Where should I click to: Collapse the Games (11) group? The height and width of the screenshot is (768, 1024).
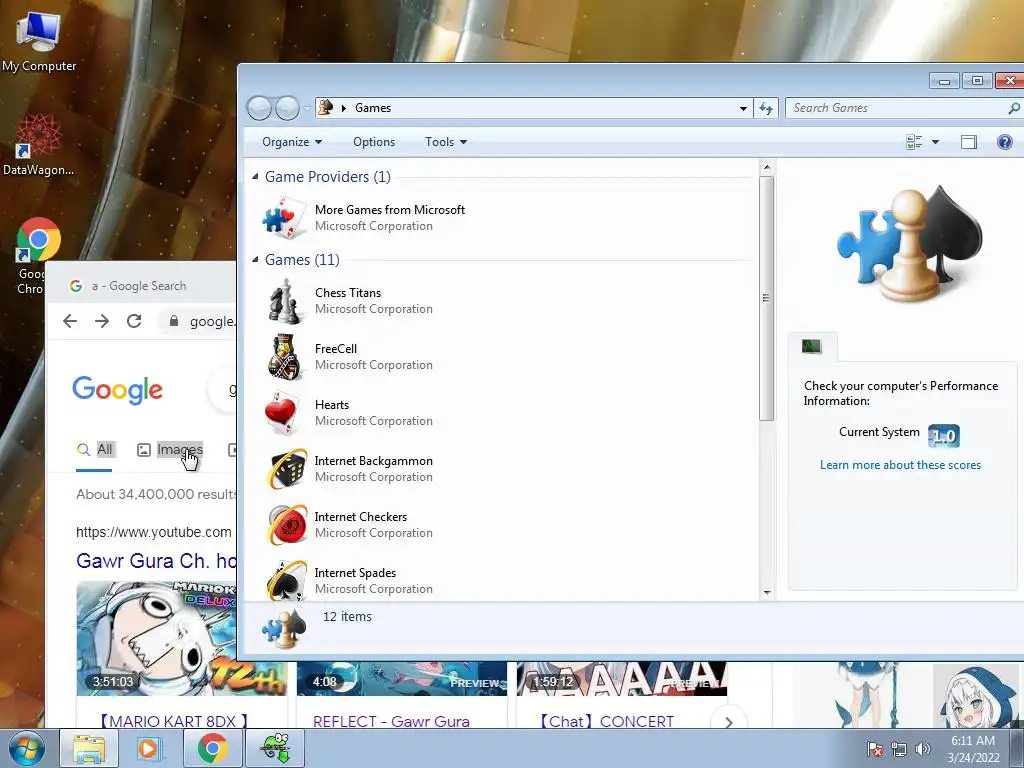point(255,259)
